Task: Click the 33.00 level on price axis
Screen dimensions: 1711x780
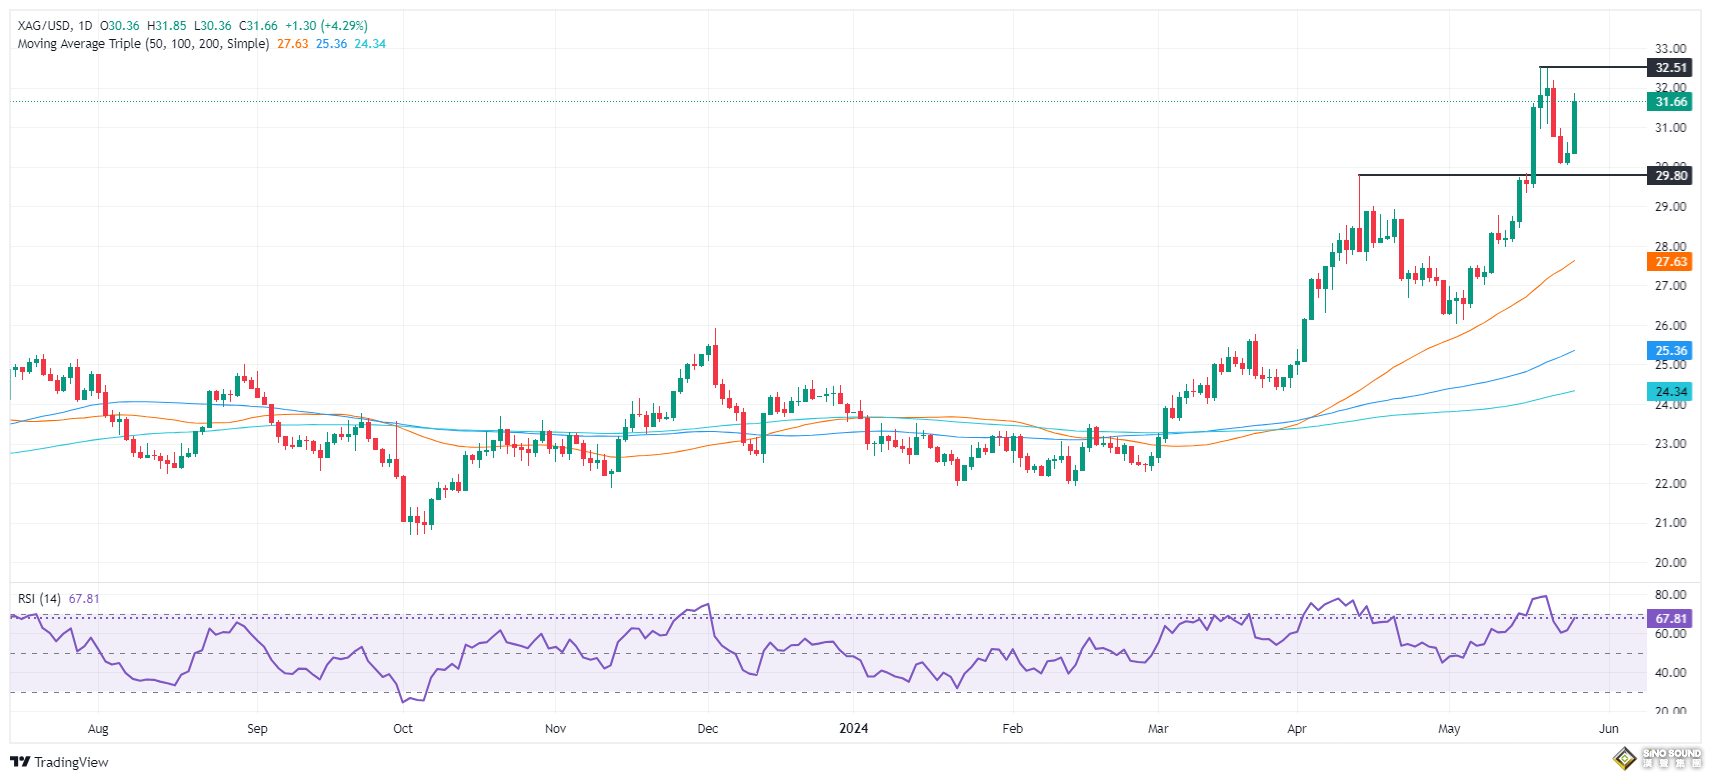Action: [x=1670, y=49]
